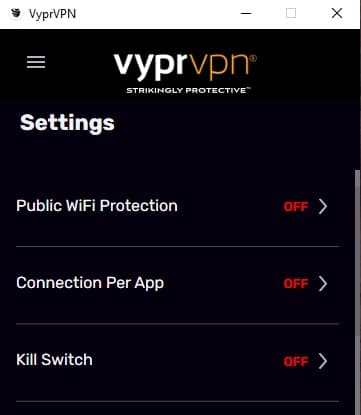This screenshot has height=415, width=361.
Task: Click the Strikingly Protective tagline
Action: [x=188, y=90]
